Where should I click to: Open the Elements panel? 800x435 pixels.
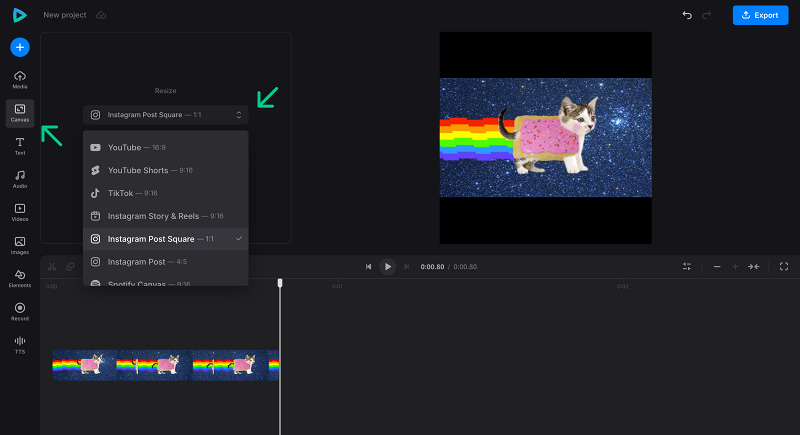tap(20, 278)
